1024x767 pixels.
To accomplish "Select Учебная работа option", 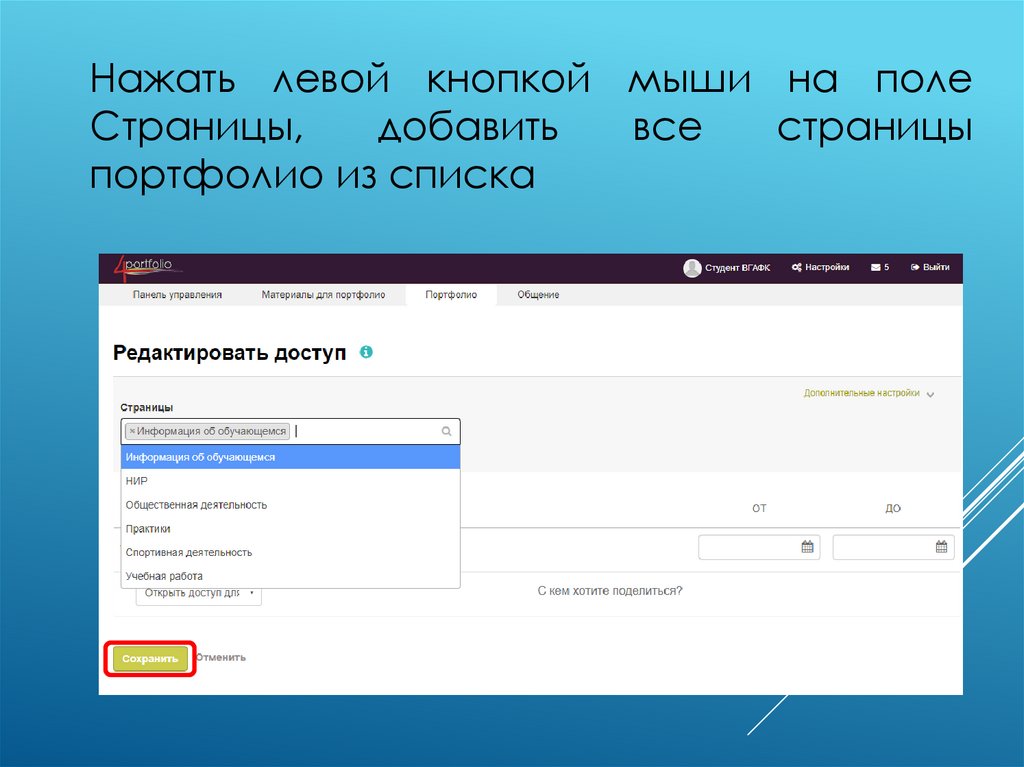I will coord(291,576).
